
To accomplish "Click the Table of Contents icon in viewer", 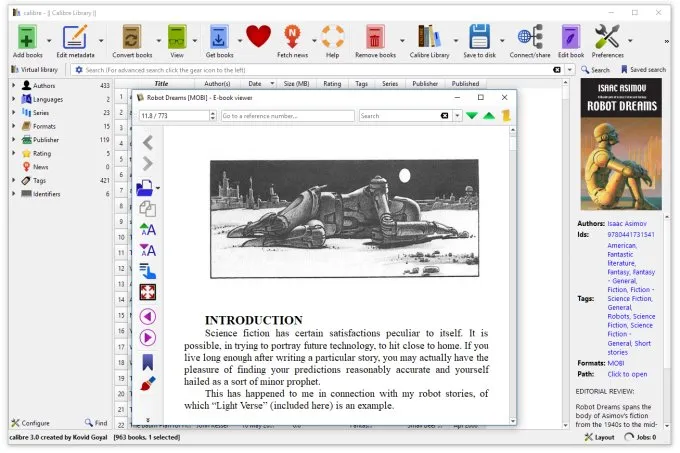I will click(147, 271).
